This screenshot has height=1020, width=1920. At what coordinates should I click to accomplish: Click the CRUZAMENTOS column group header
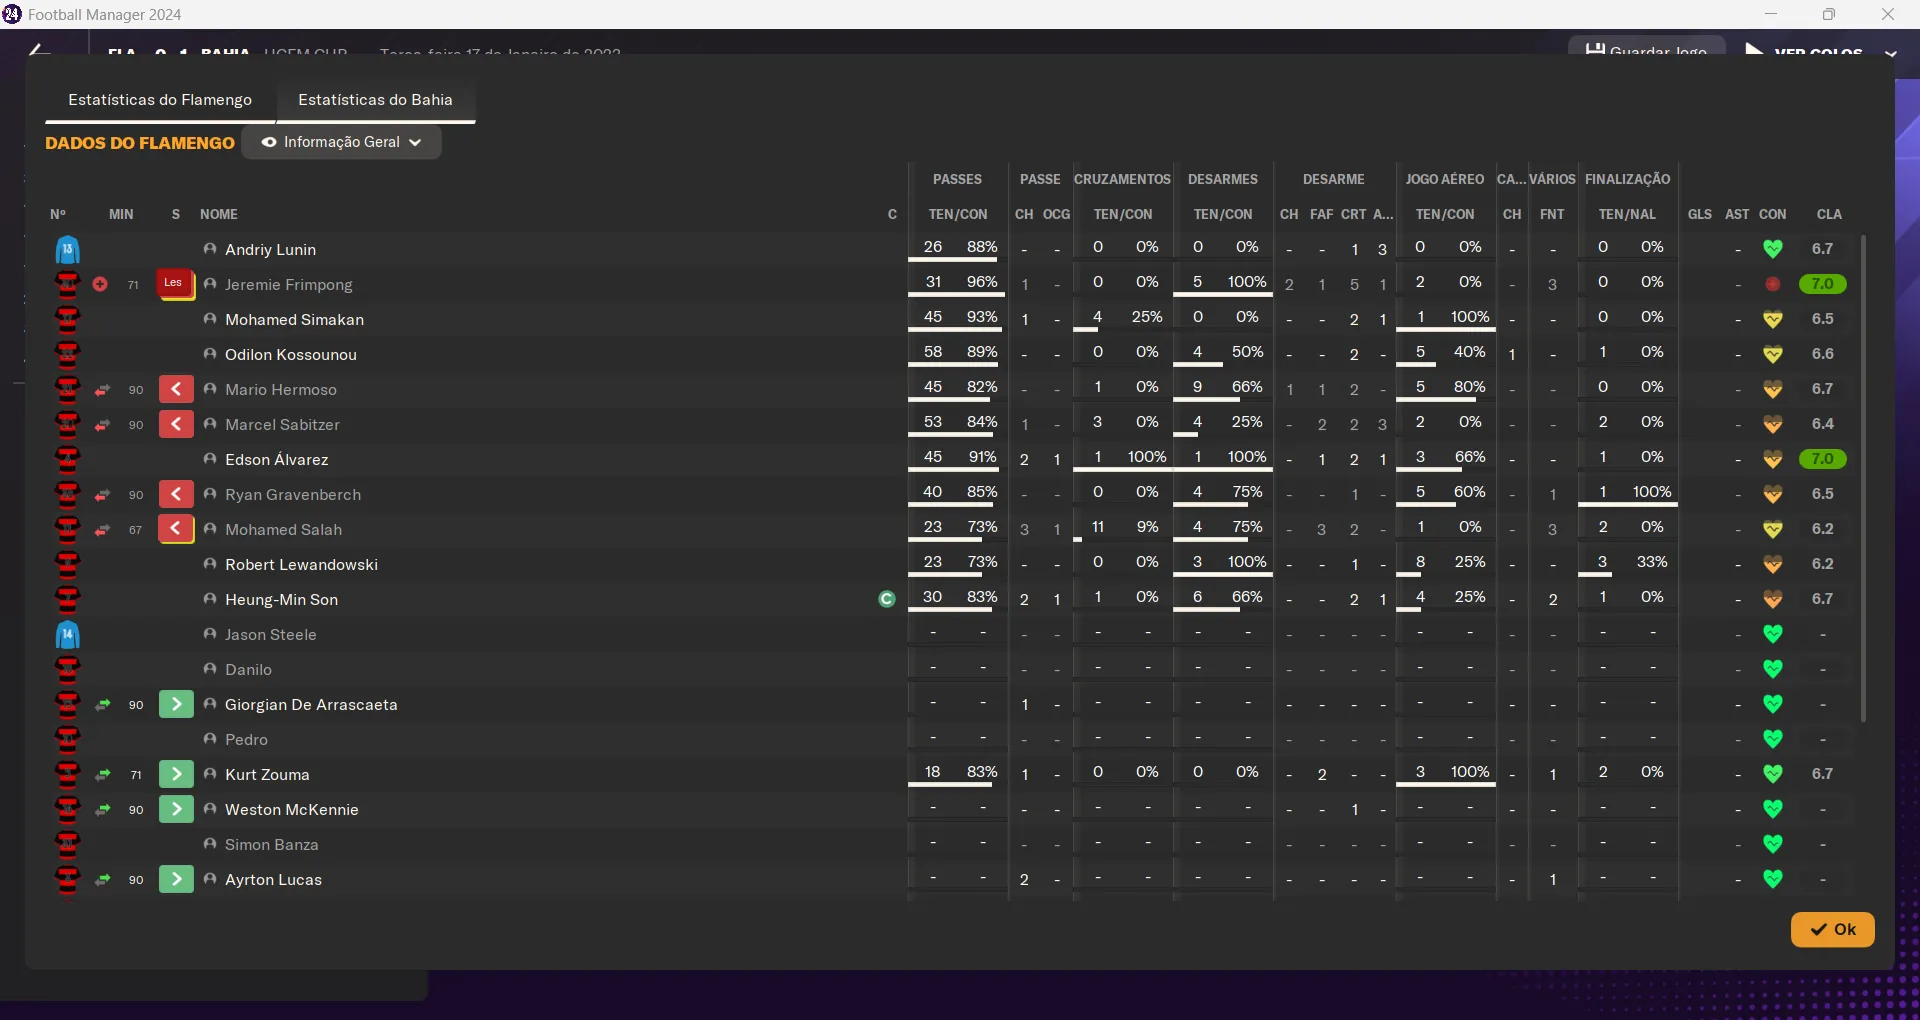point(1122,179)
